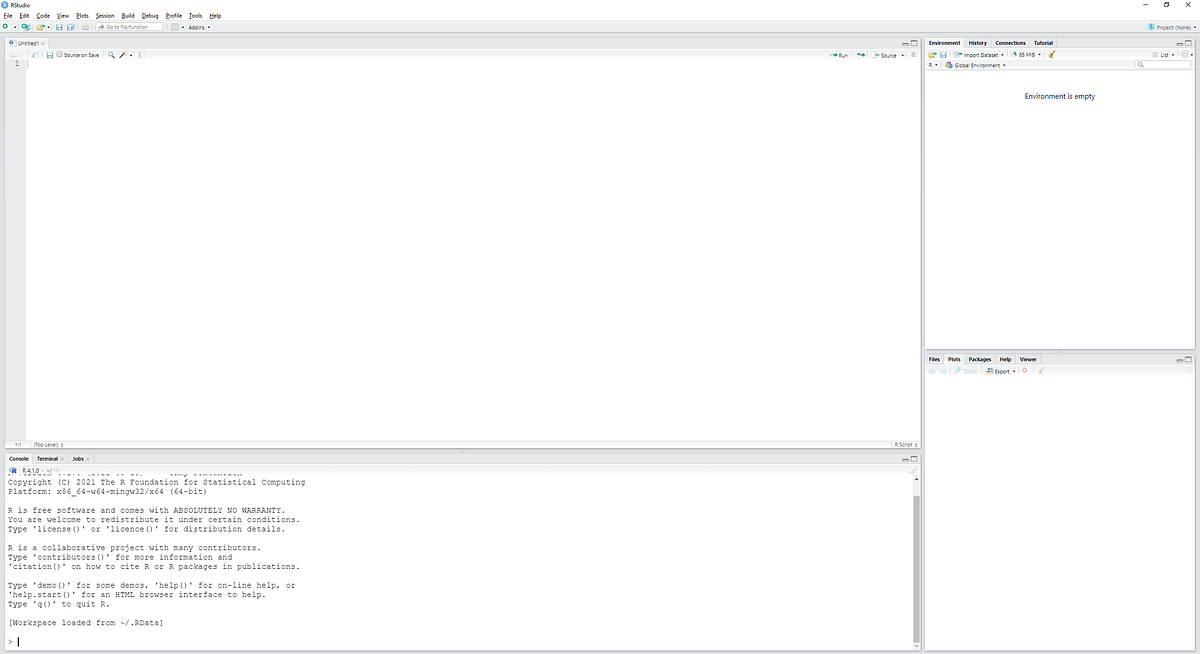
Task: Enable Source on Save
Action: coord(60,55)
